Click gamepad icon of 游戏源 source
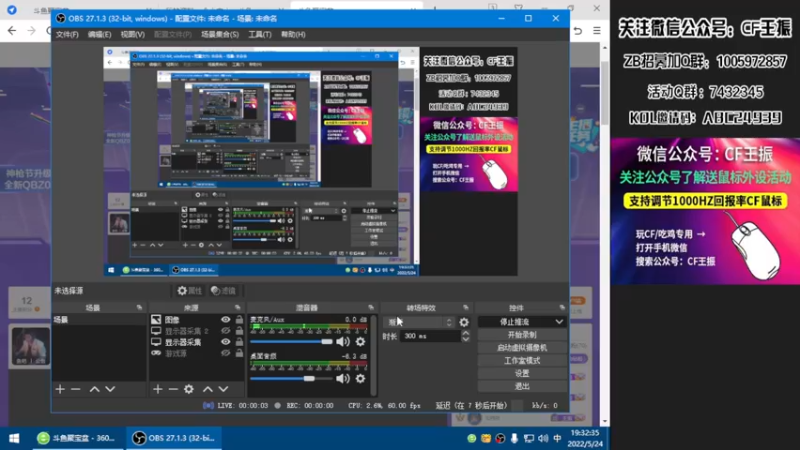 (156, 353)
